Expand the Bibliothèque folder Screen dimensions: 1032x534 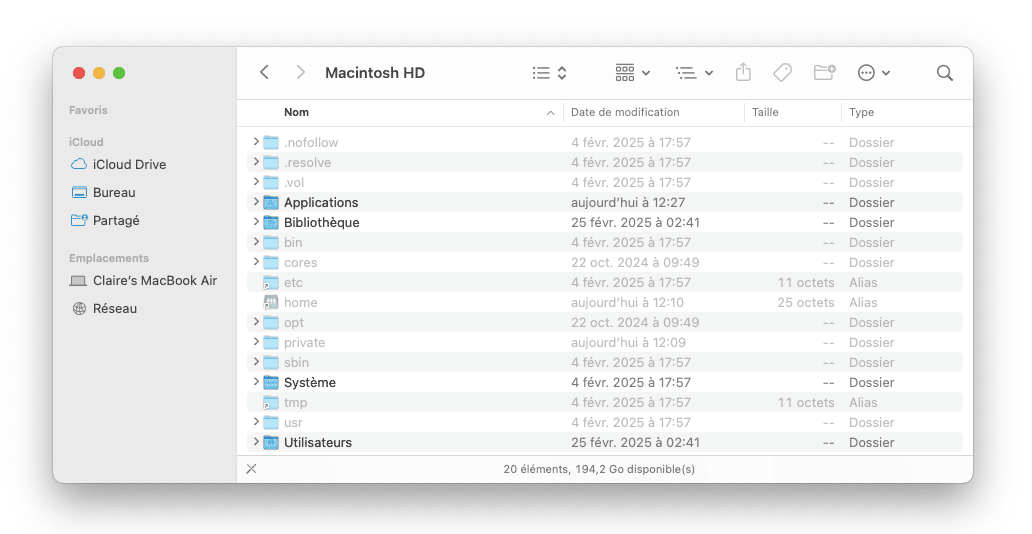point(256,222)
